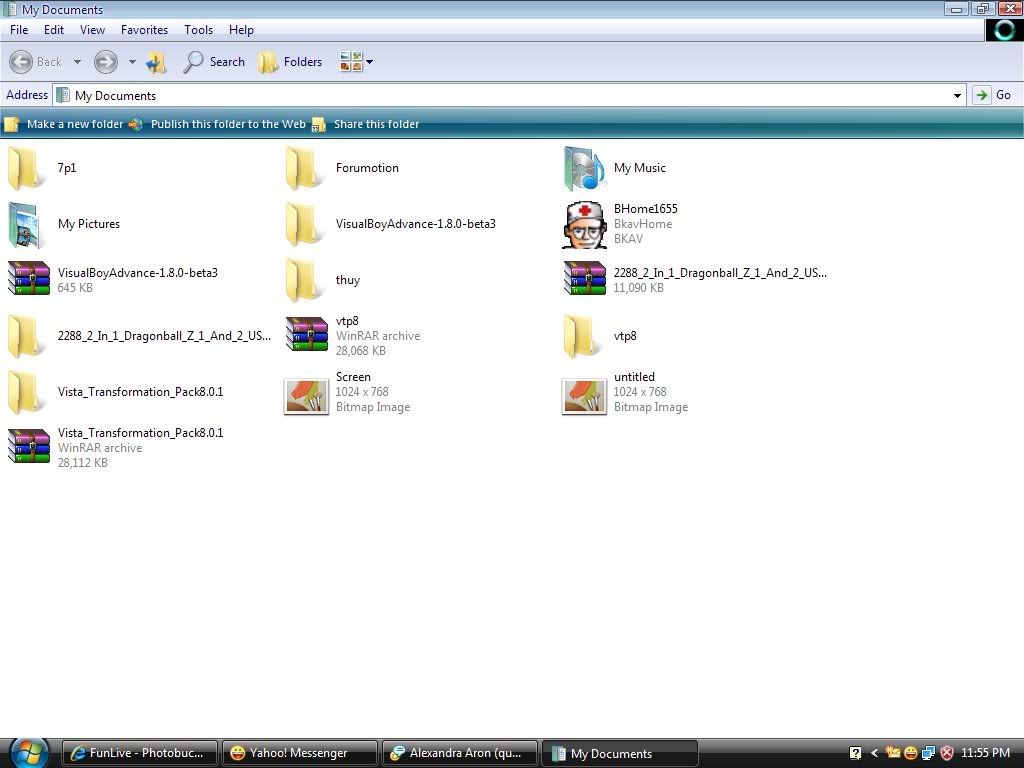Expand hidden tray icons arrow

click(874, 753)
